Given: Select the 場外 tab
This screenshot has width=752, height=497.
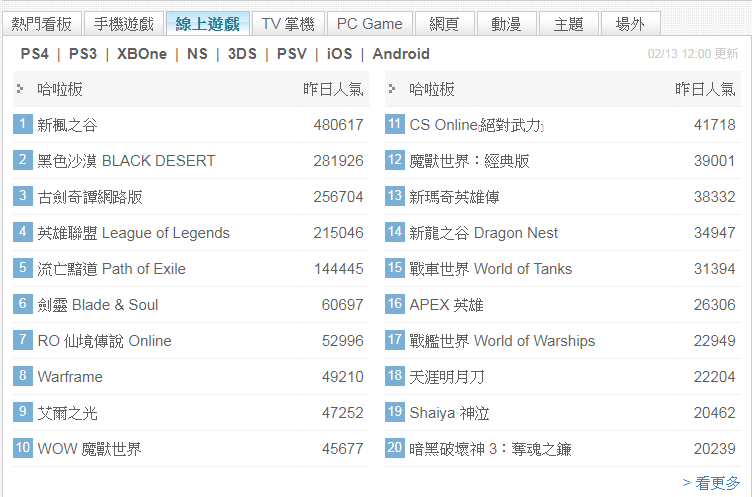Looking at the screenshot, I should click(x=630, y=23).
